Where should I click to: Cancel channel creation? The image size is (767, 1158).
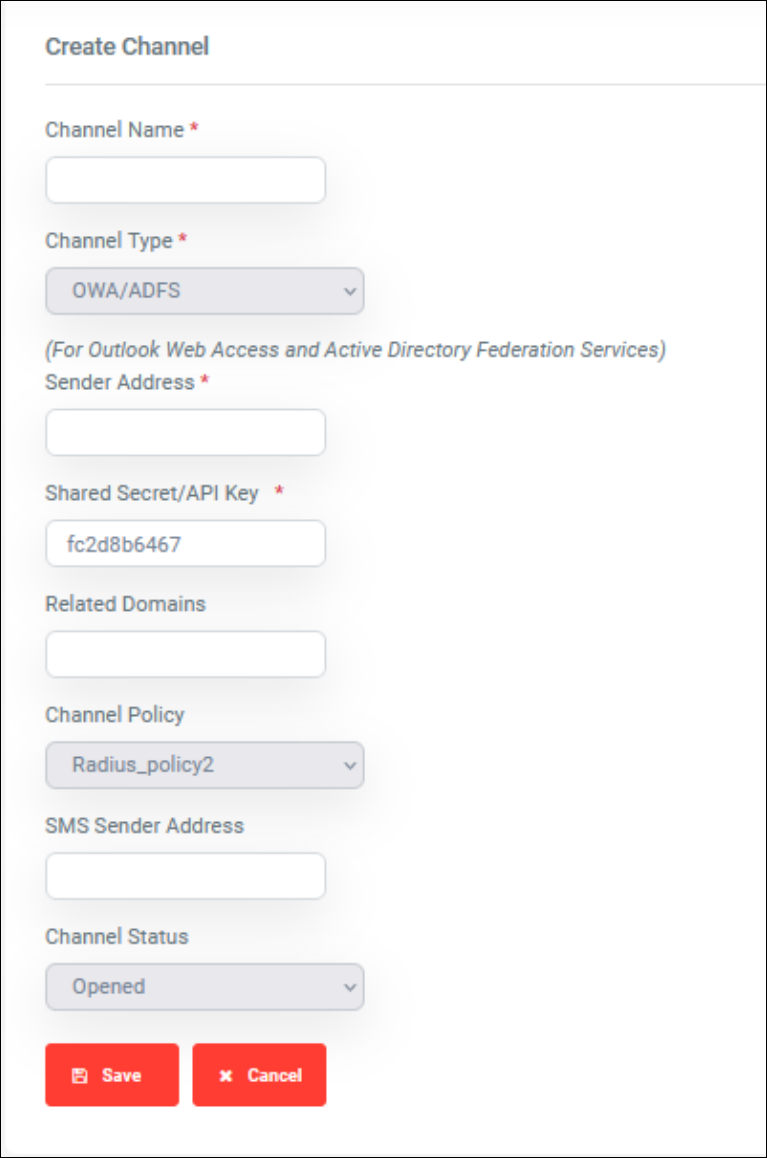(259, 1075)
